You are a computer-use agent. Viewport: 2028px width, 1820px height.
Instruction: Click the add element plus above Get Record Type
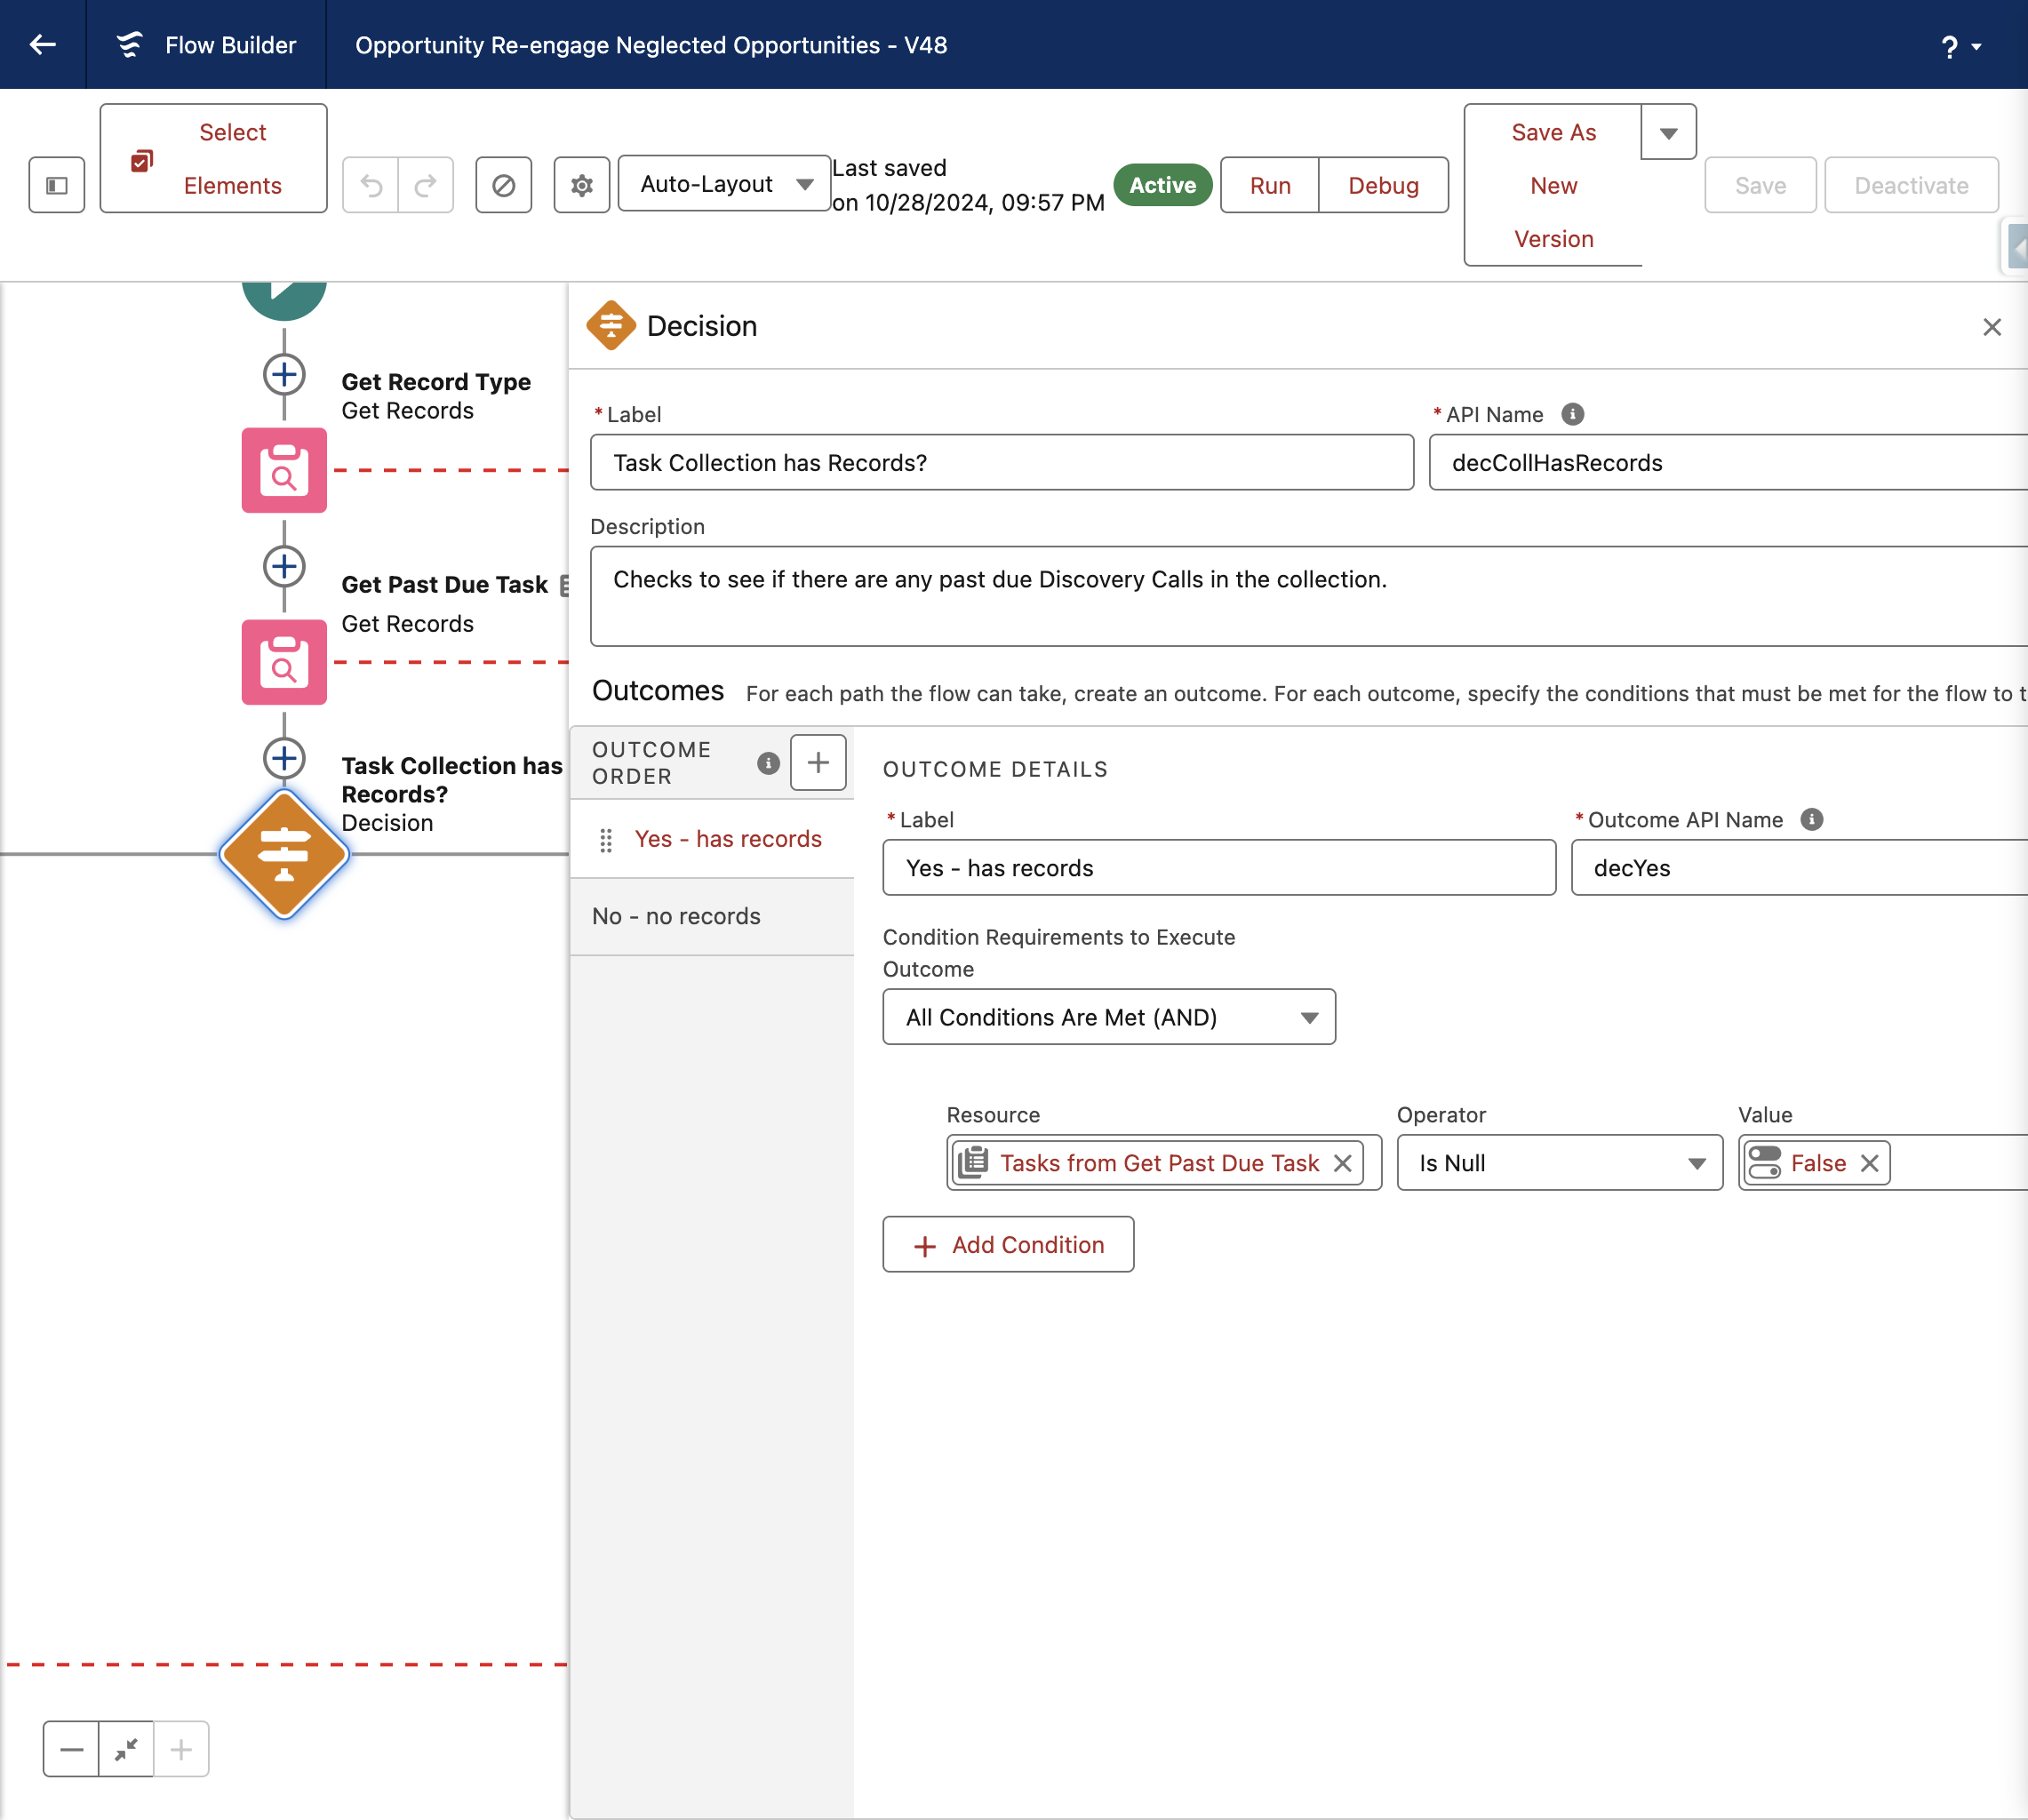(x=284, y=375)
